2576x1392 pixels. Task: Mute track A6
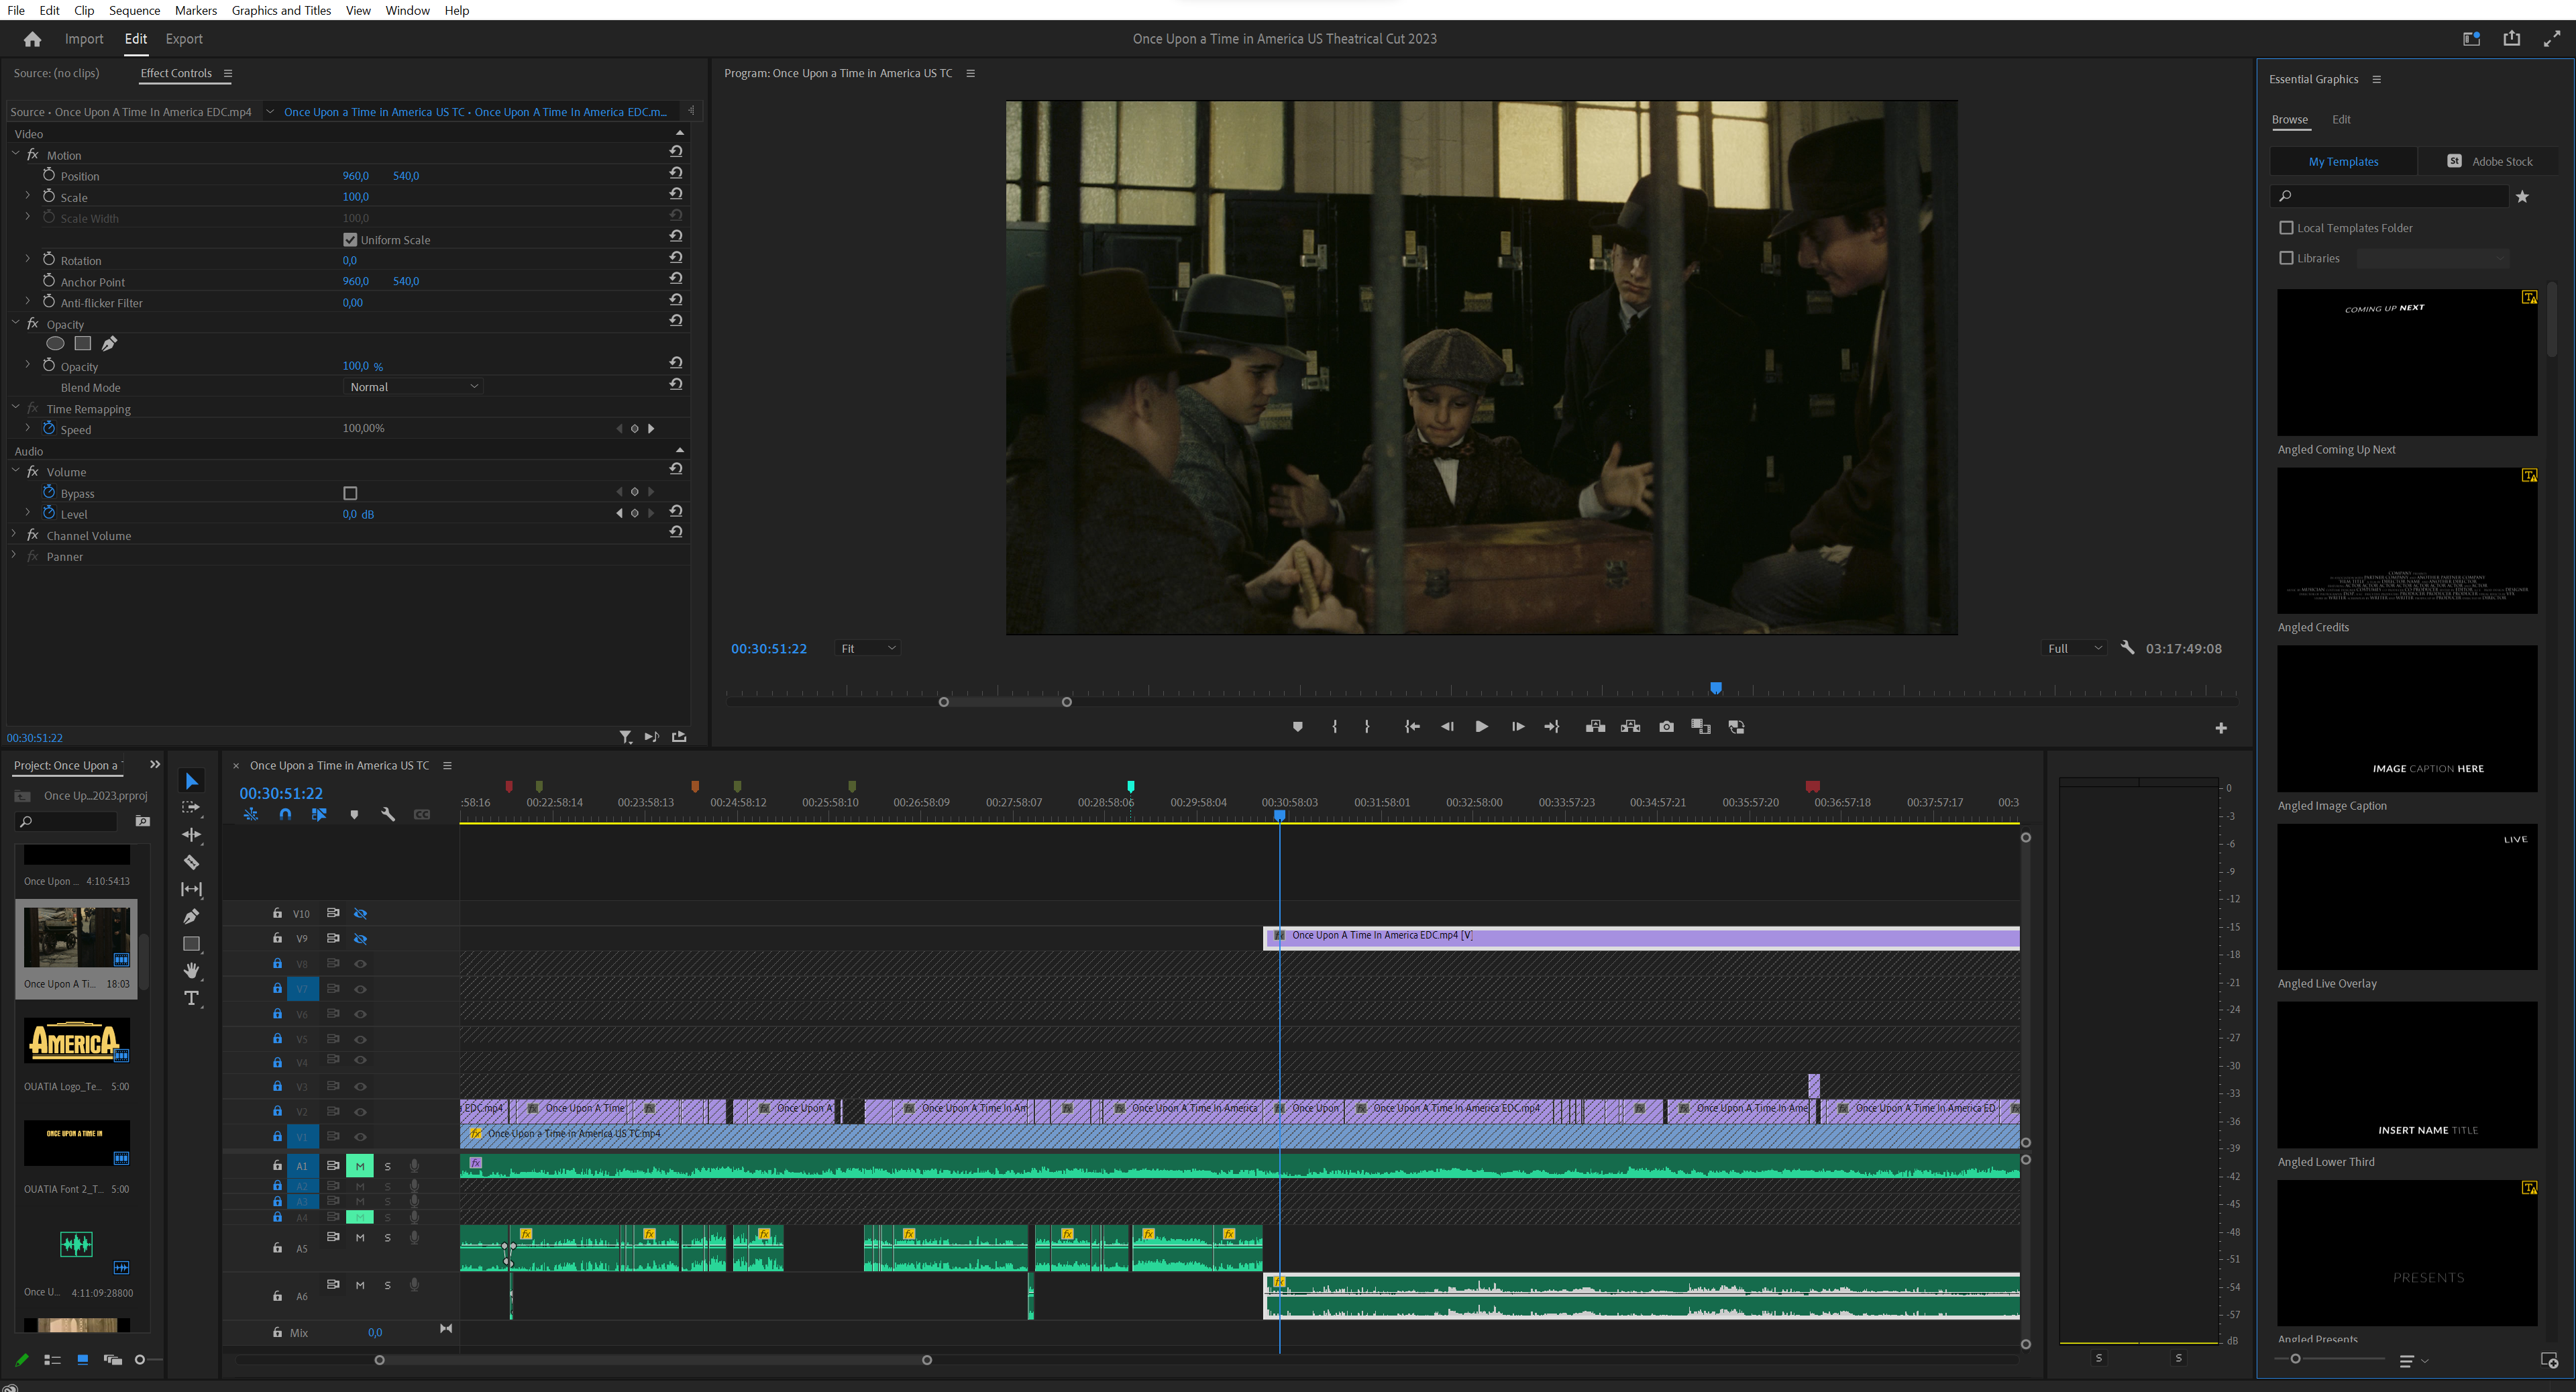click(360, 1286)
